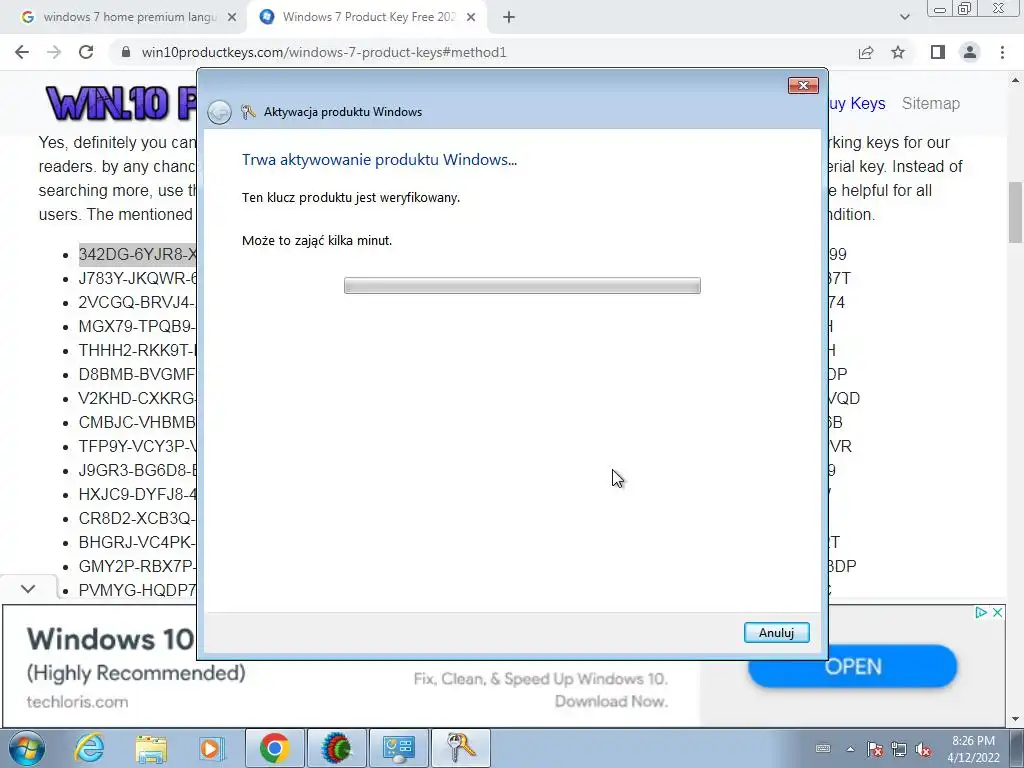
Task: Close the Aktywacja produktu Windows dialog
Action: [803, 86]
